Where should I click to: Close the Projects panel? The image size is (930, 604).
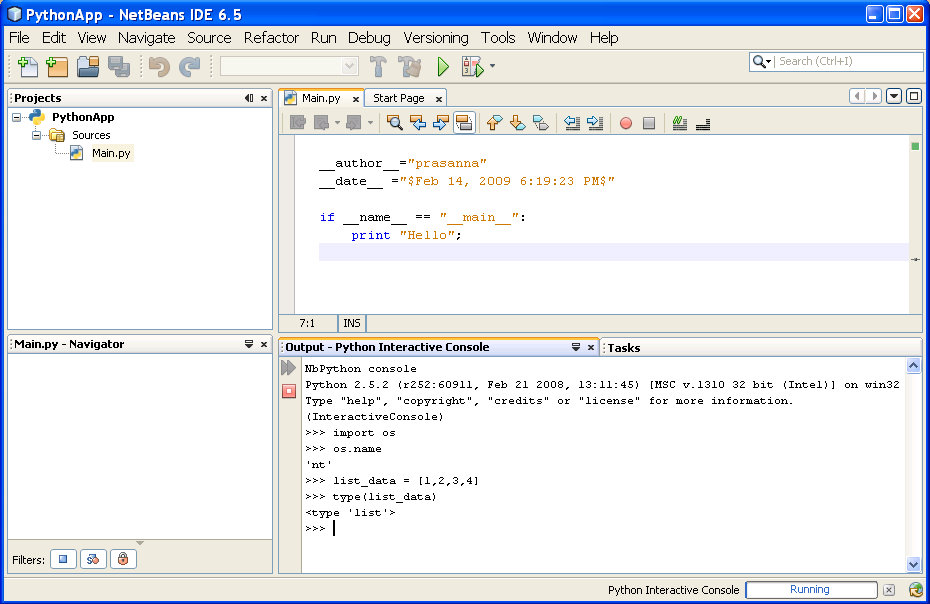pyautogui.click(x=264, y=98)
